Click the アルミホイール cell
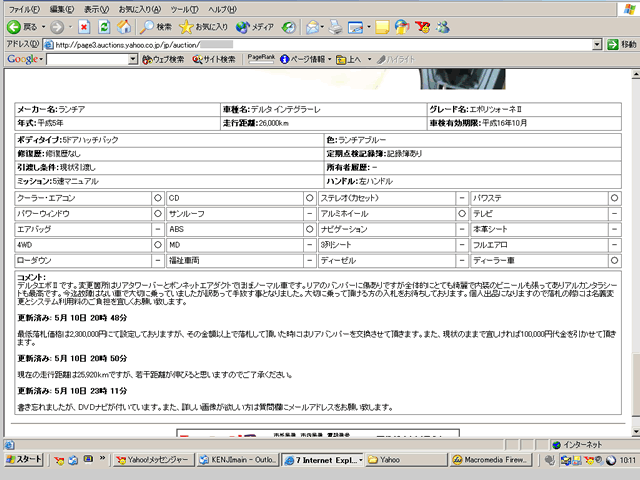This screenshot has width=640, height=480. (x=387, y=214)
